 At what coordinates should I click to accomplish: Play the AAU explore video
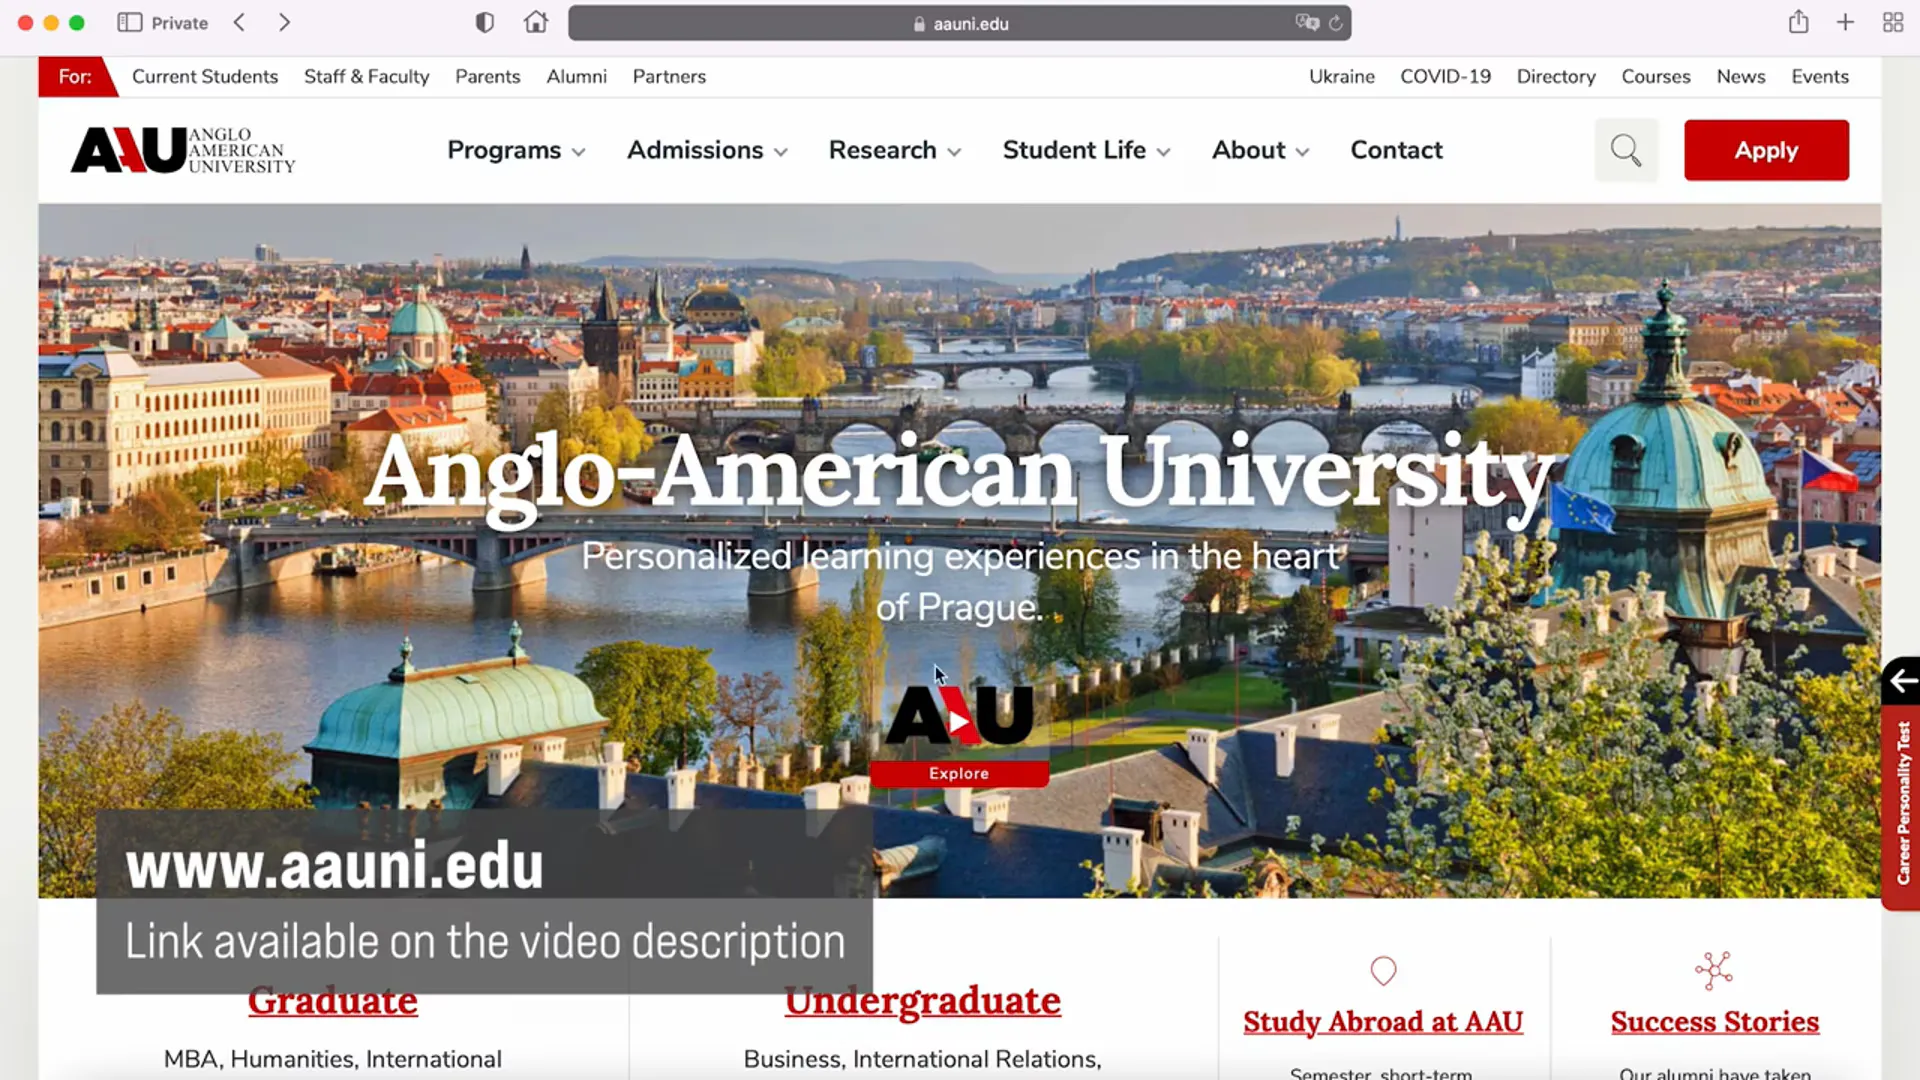[x=959, y=721]
